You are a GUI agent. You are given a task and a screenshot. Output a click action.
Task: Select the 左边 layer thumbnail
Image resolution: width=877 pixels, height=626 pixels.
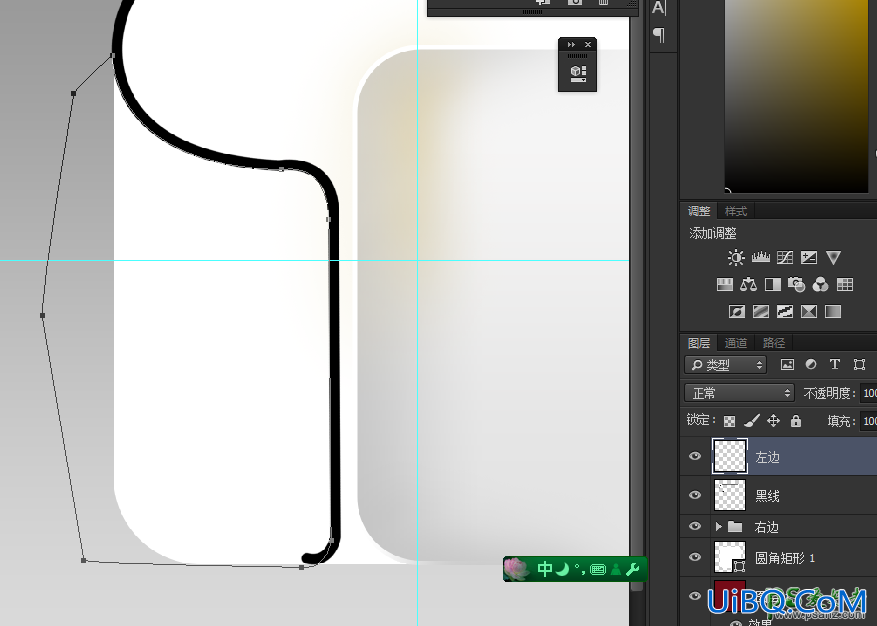point(730,456)
